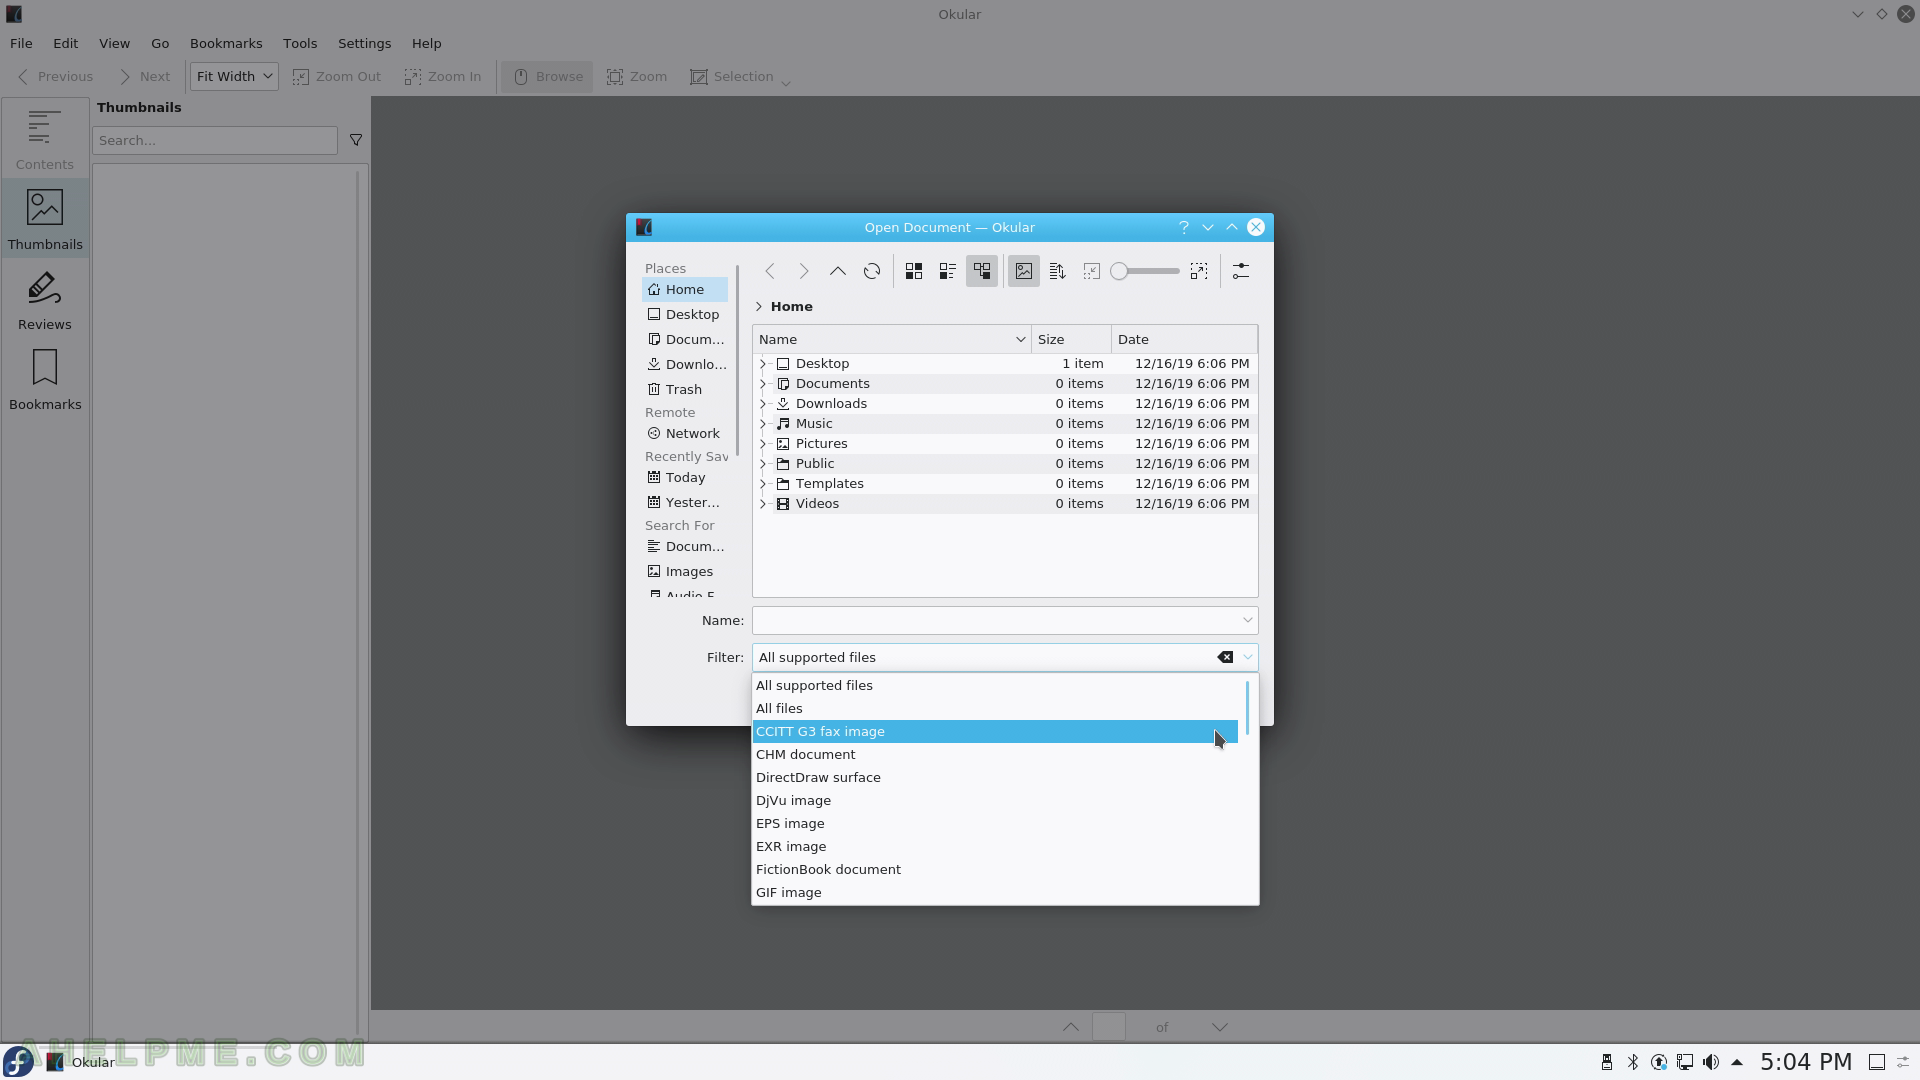Open the Contents sidebar panel
This screenshot has height=1080, width=1920.
(44, 138)
